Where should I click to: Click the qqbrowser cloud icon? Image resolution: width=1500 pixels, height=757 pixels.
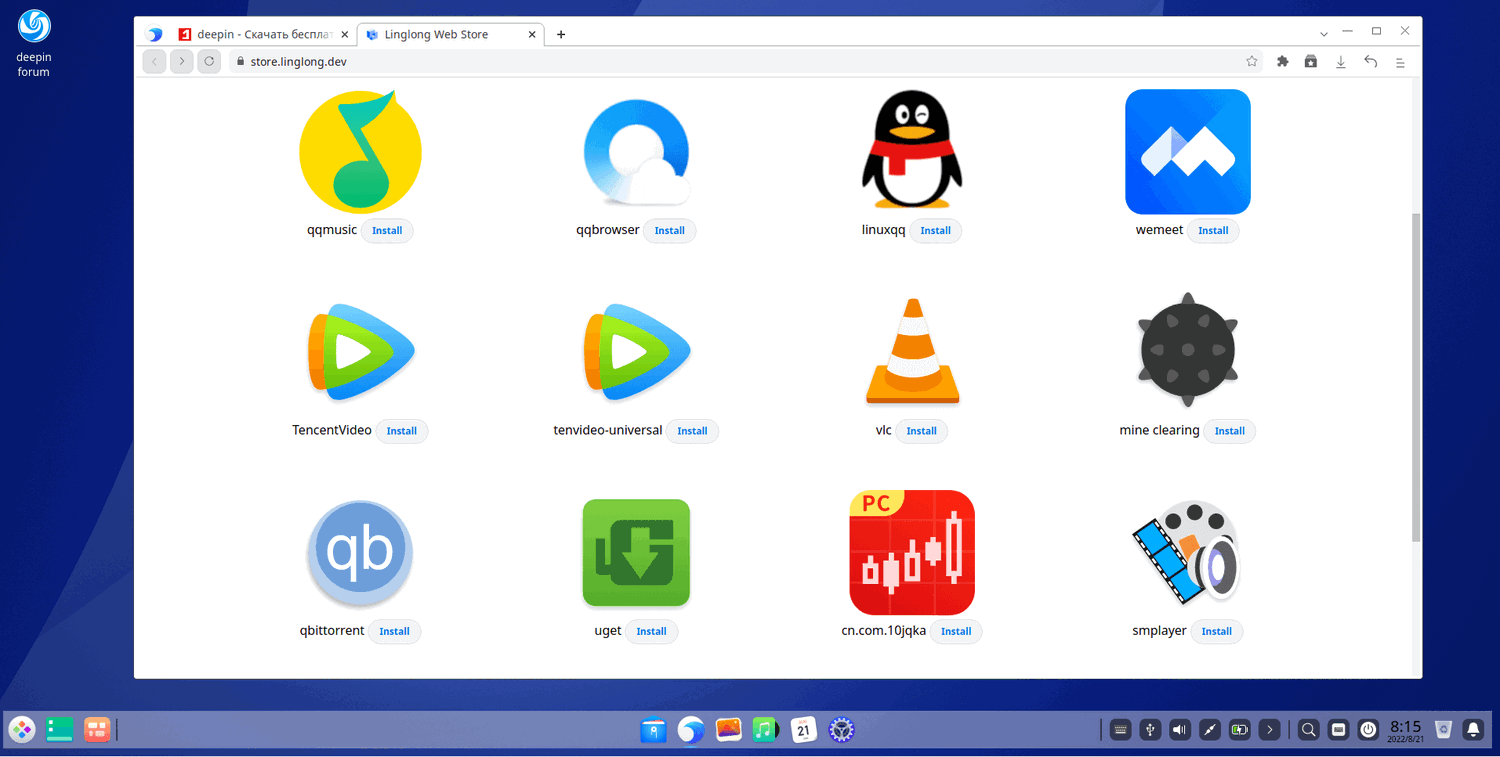pos(637,152)
